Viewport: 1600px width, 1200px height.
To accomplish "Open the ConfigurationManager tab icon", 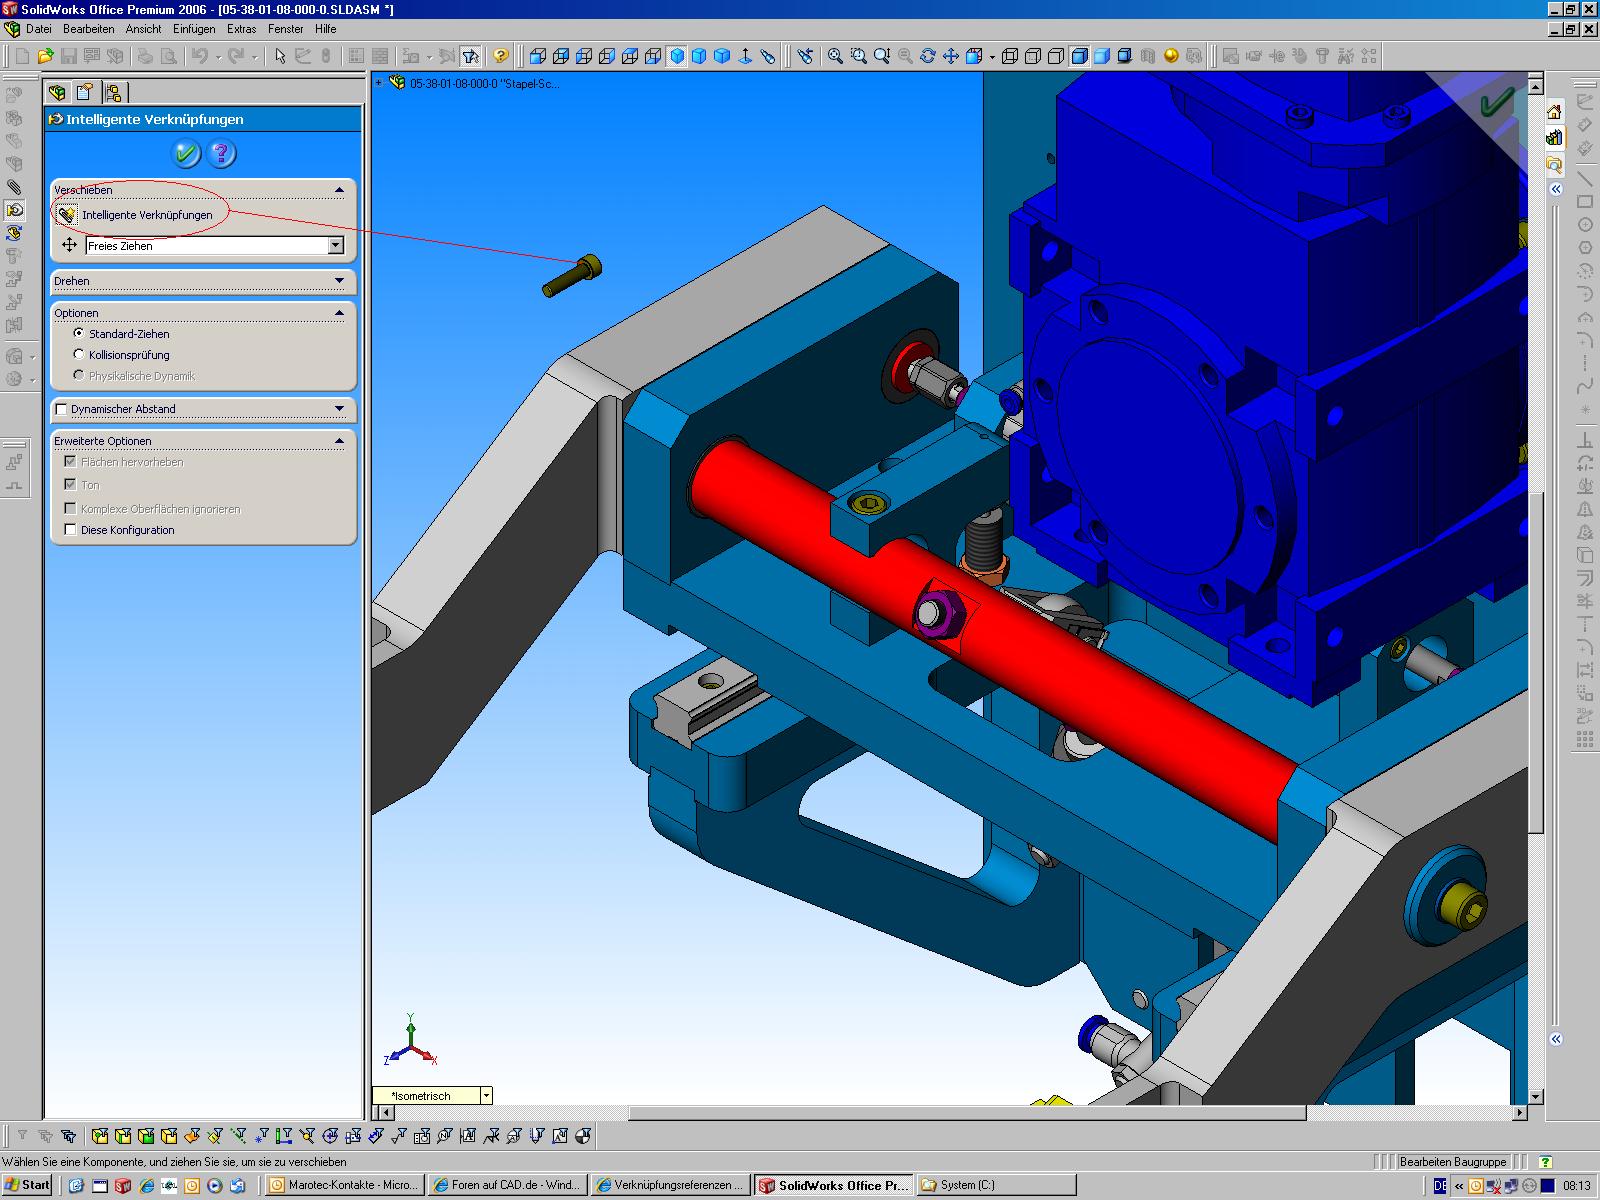I will pyautogui.click(x=113, y=93).
